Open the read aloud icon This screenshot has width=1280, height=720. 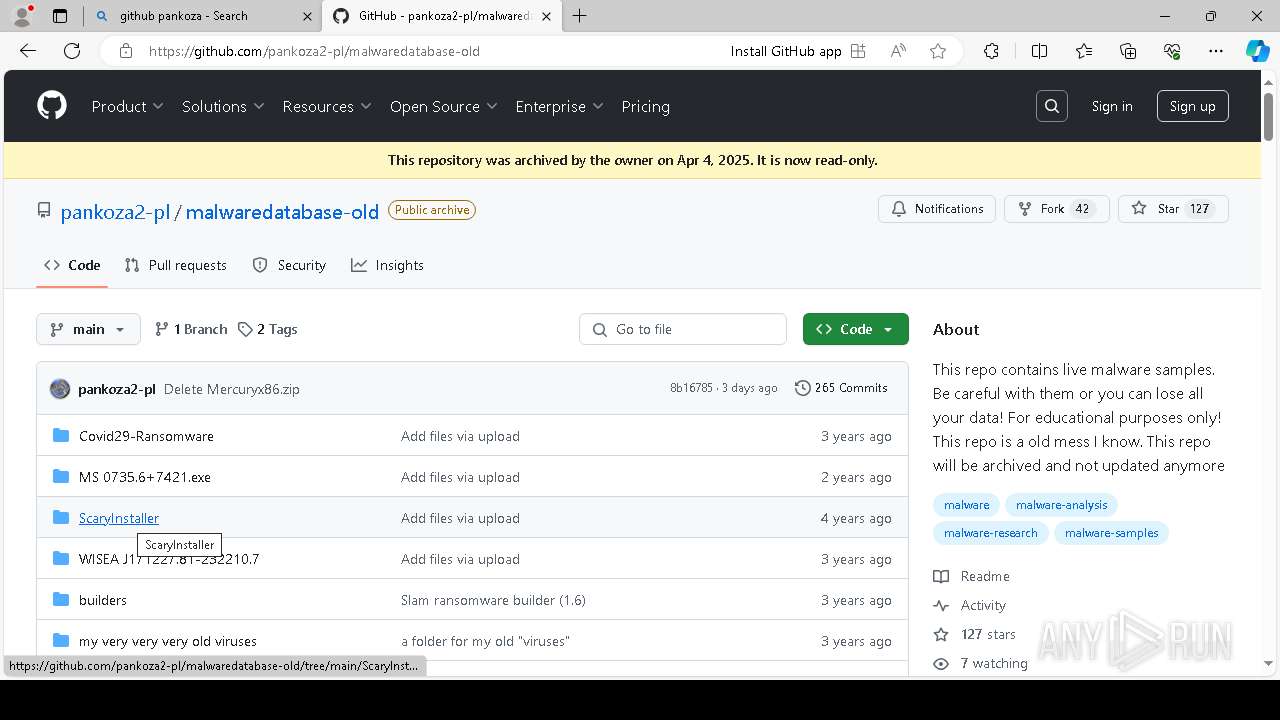[898, 51]
